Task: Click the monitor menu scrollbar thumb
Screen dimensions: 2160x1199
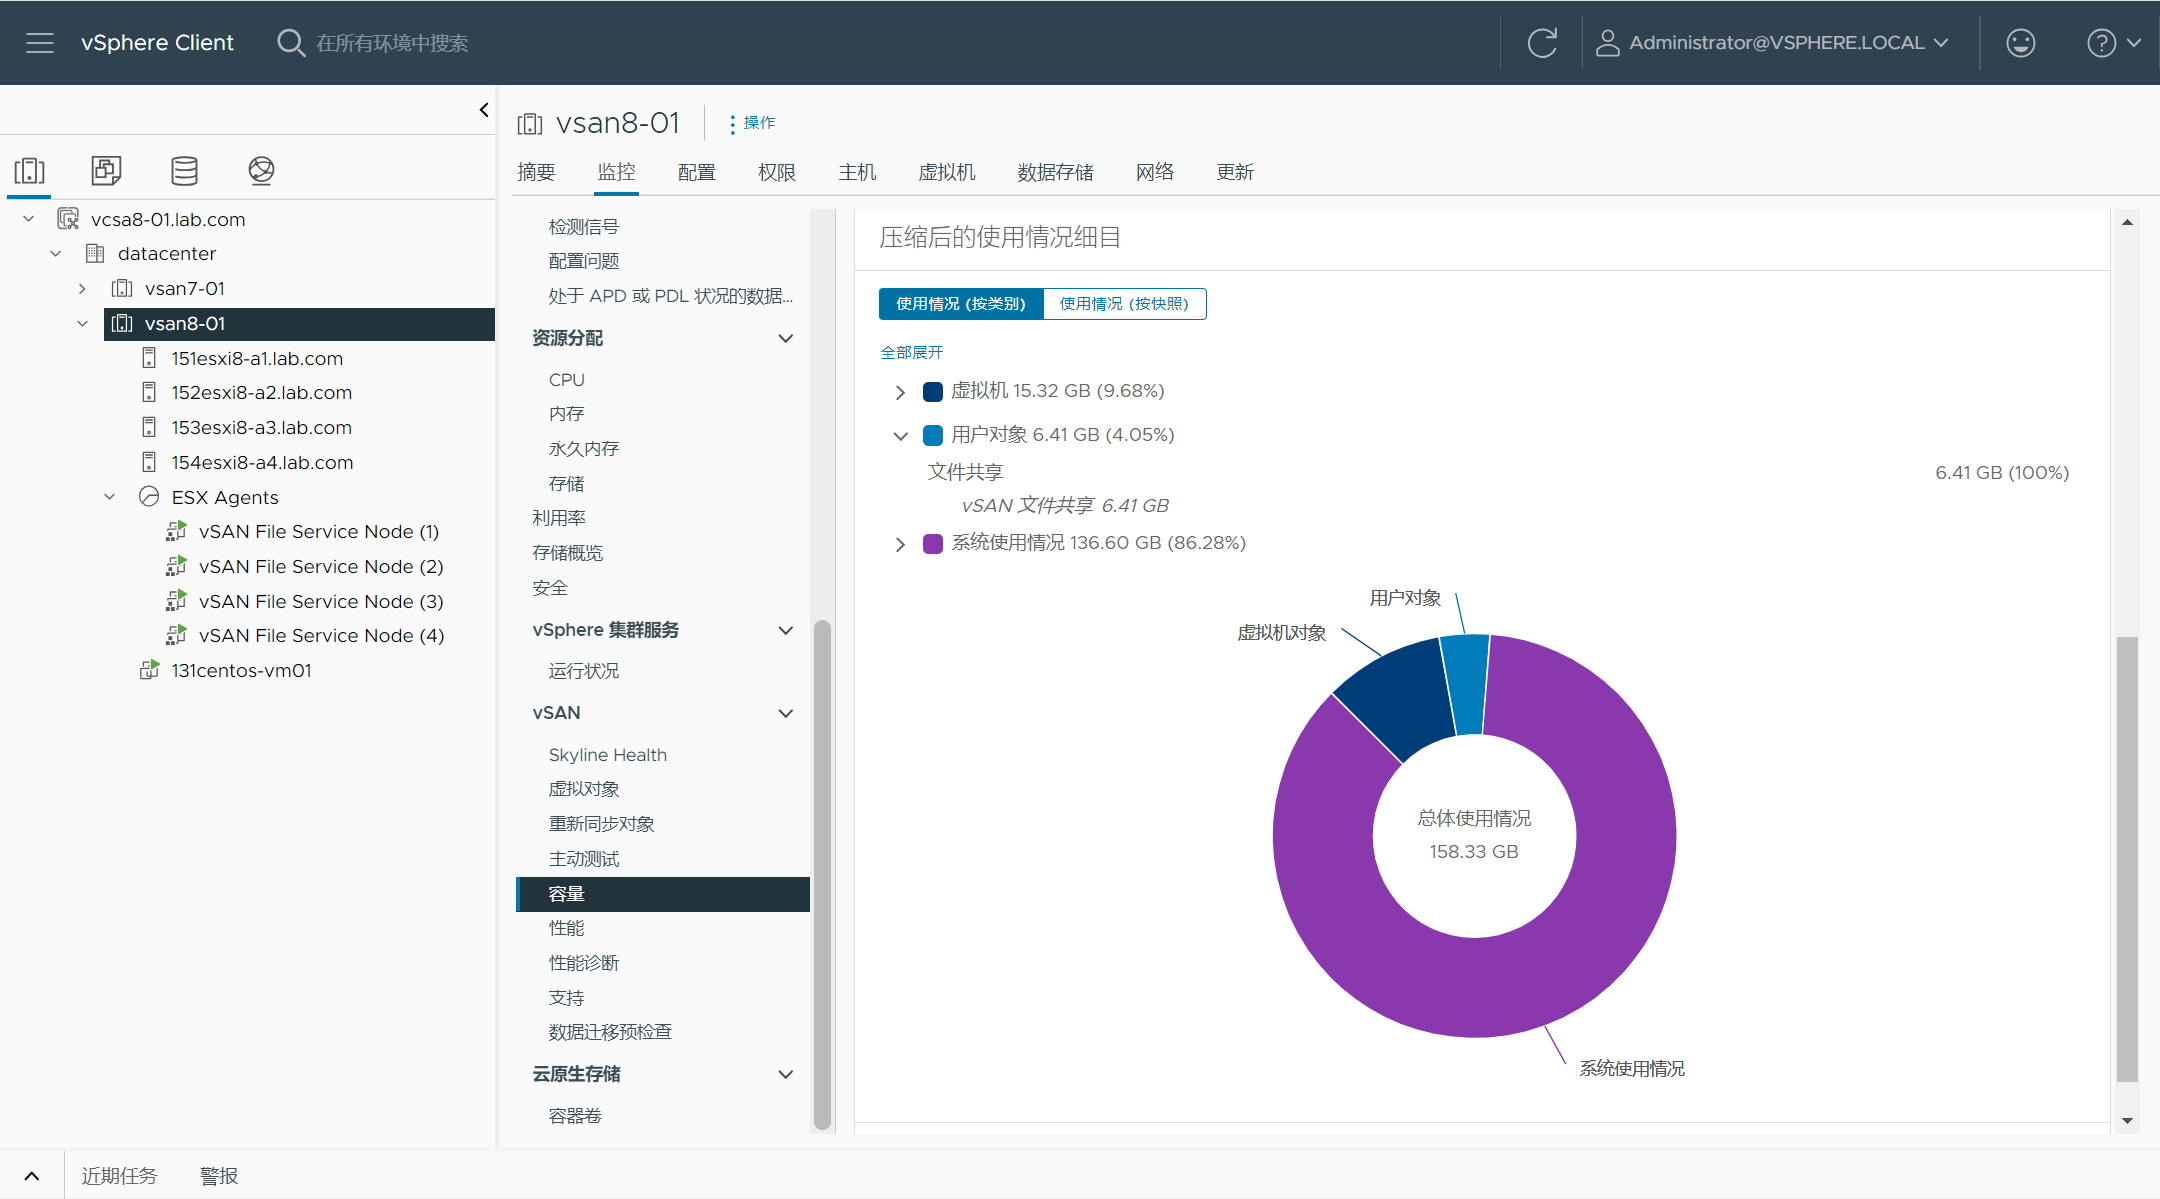Action: pos(822,874)
